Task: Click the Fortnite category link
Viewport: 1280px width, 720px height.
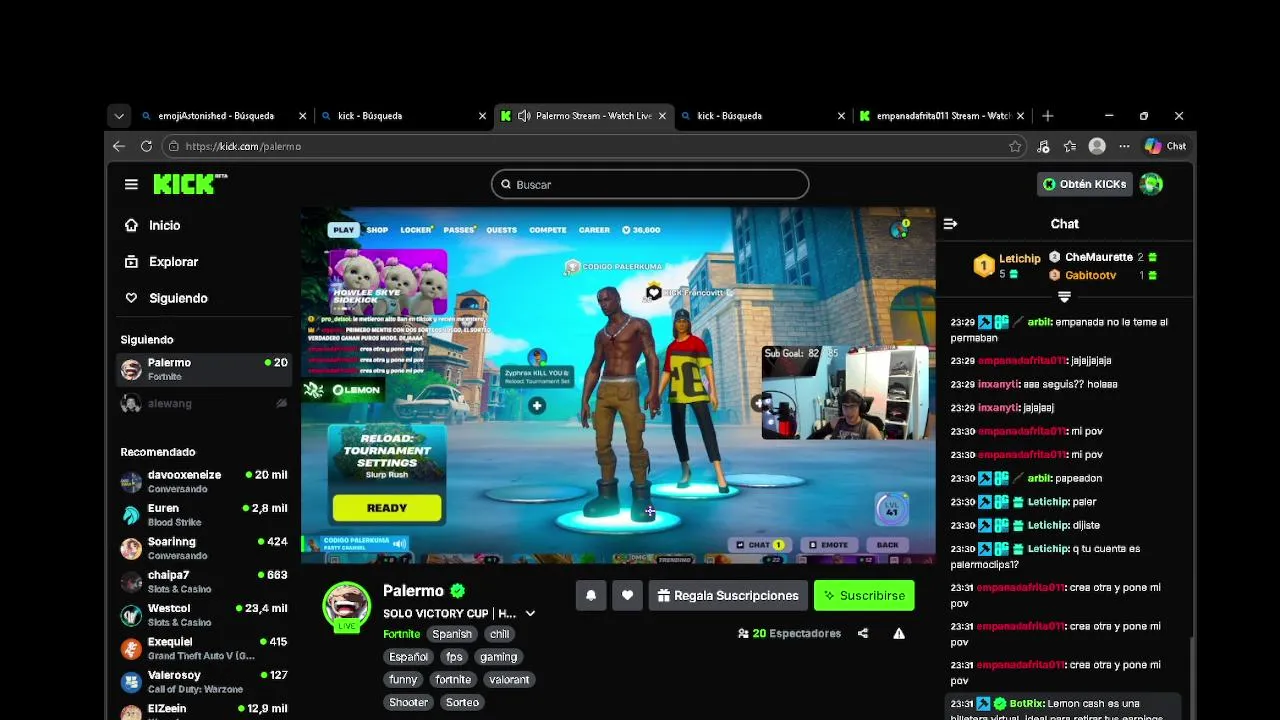Action: 402,634
